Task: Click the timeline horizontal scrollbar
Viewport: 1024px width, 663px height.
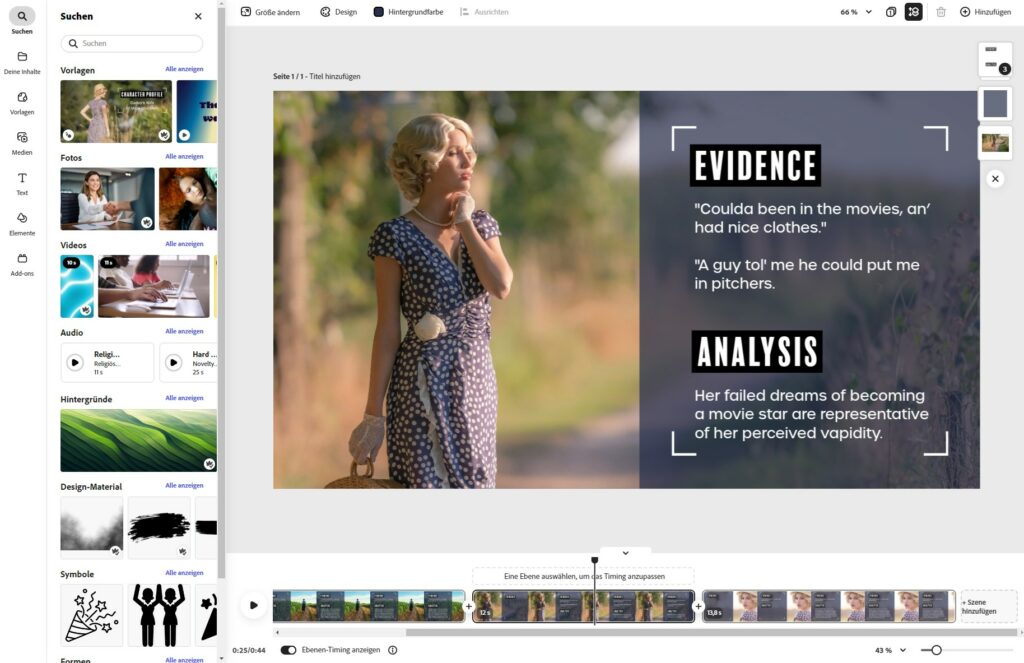Action: (x=711, y=632)
